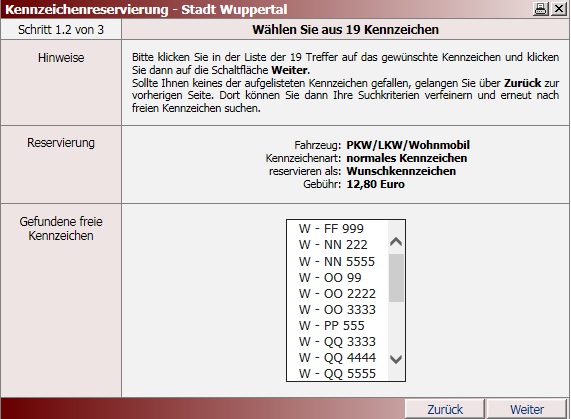571x419 pixels.
Task: Select plate W - PP 555
Action: [338, 325]
